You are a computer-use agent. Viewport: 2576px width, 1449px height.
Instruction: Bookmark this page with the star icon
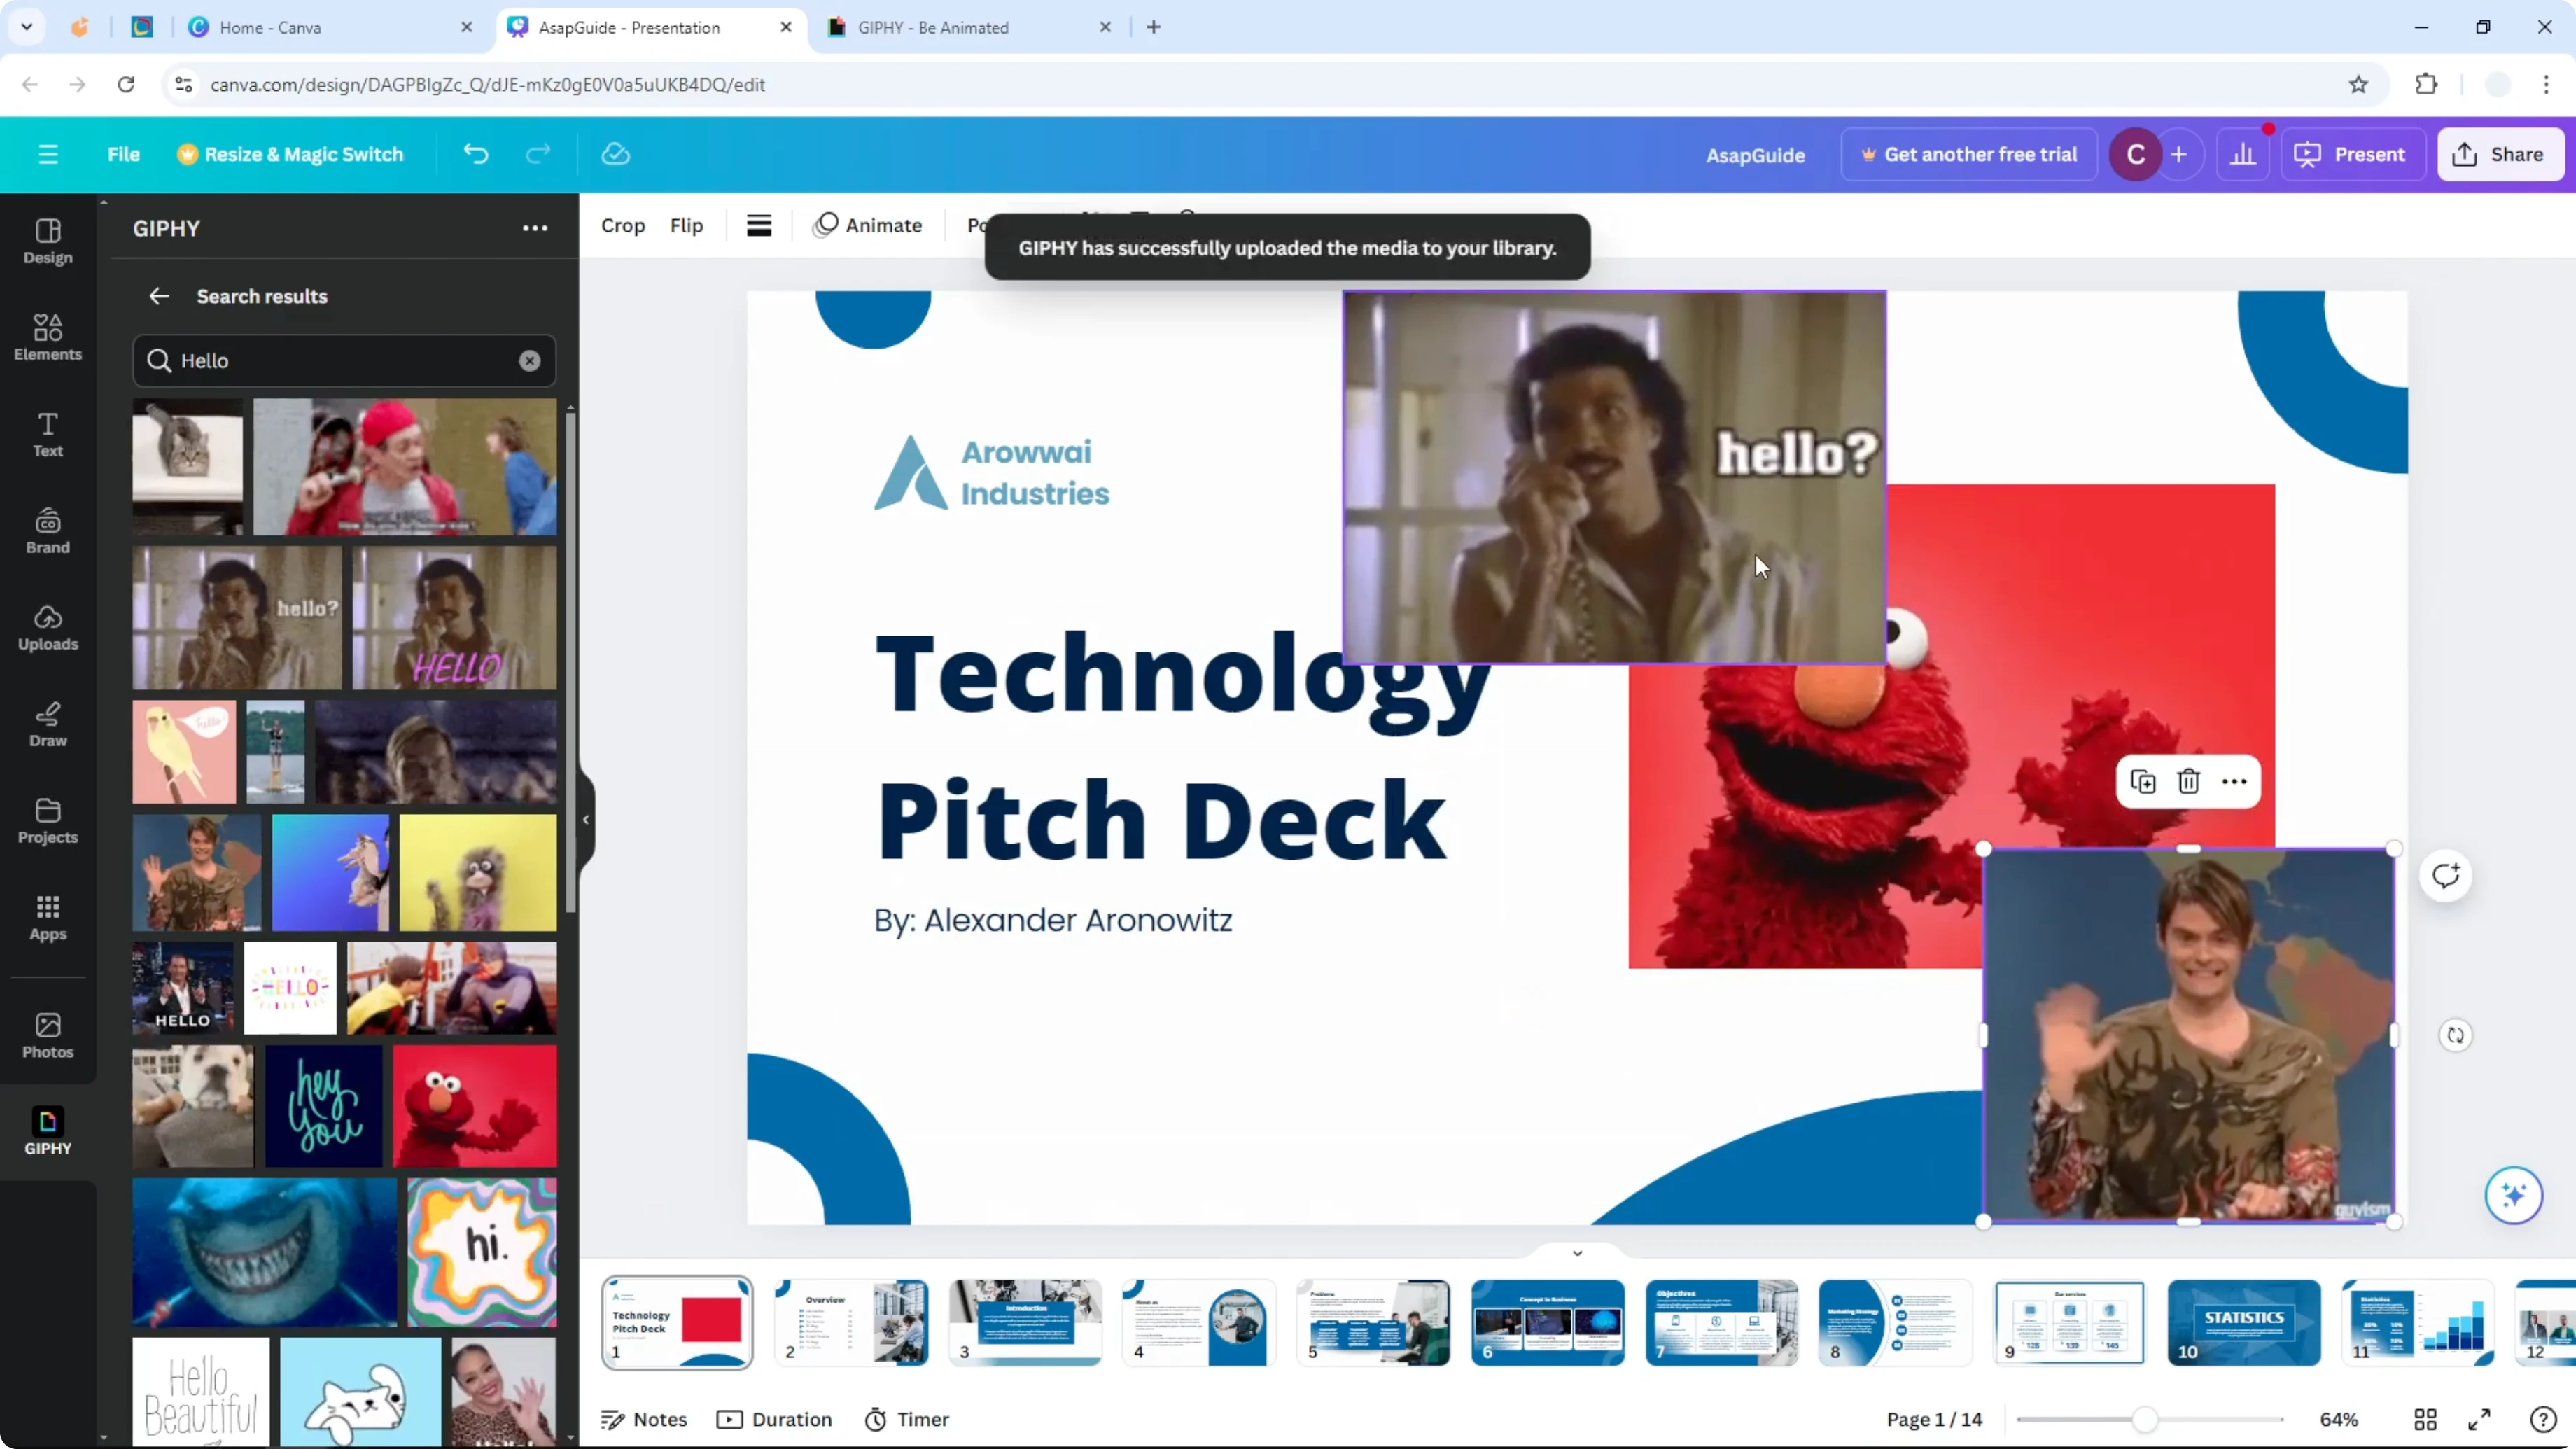(2358, 85)
